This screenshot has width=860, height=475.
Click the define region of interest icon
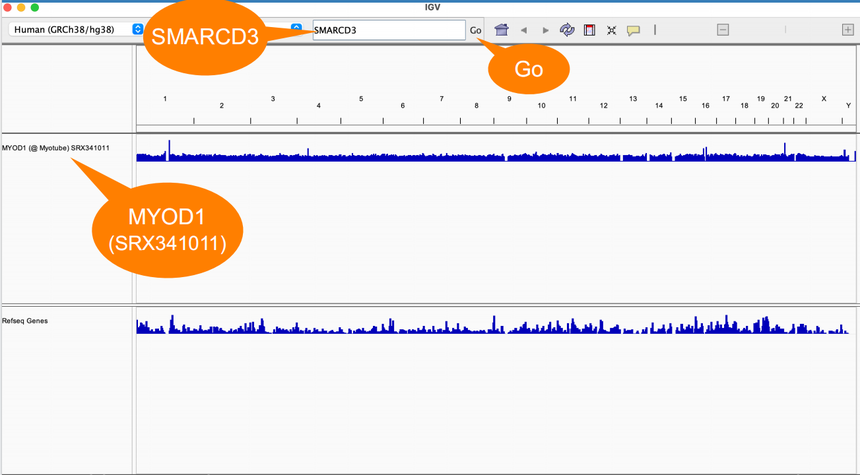point(589,30)
